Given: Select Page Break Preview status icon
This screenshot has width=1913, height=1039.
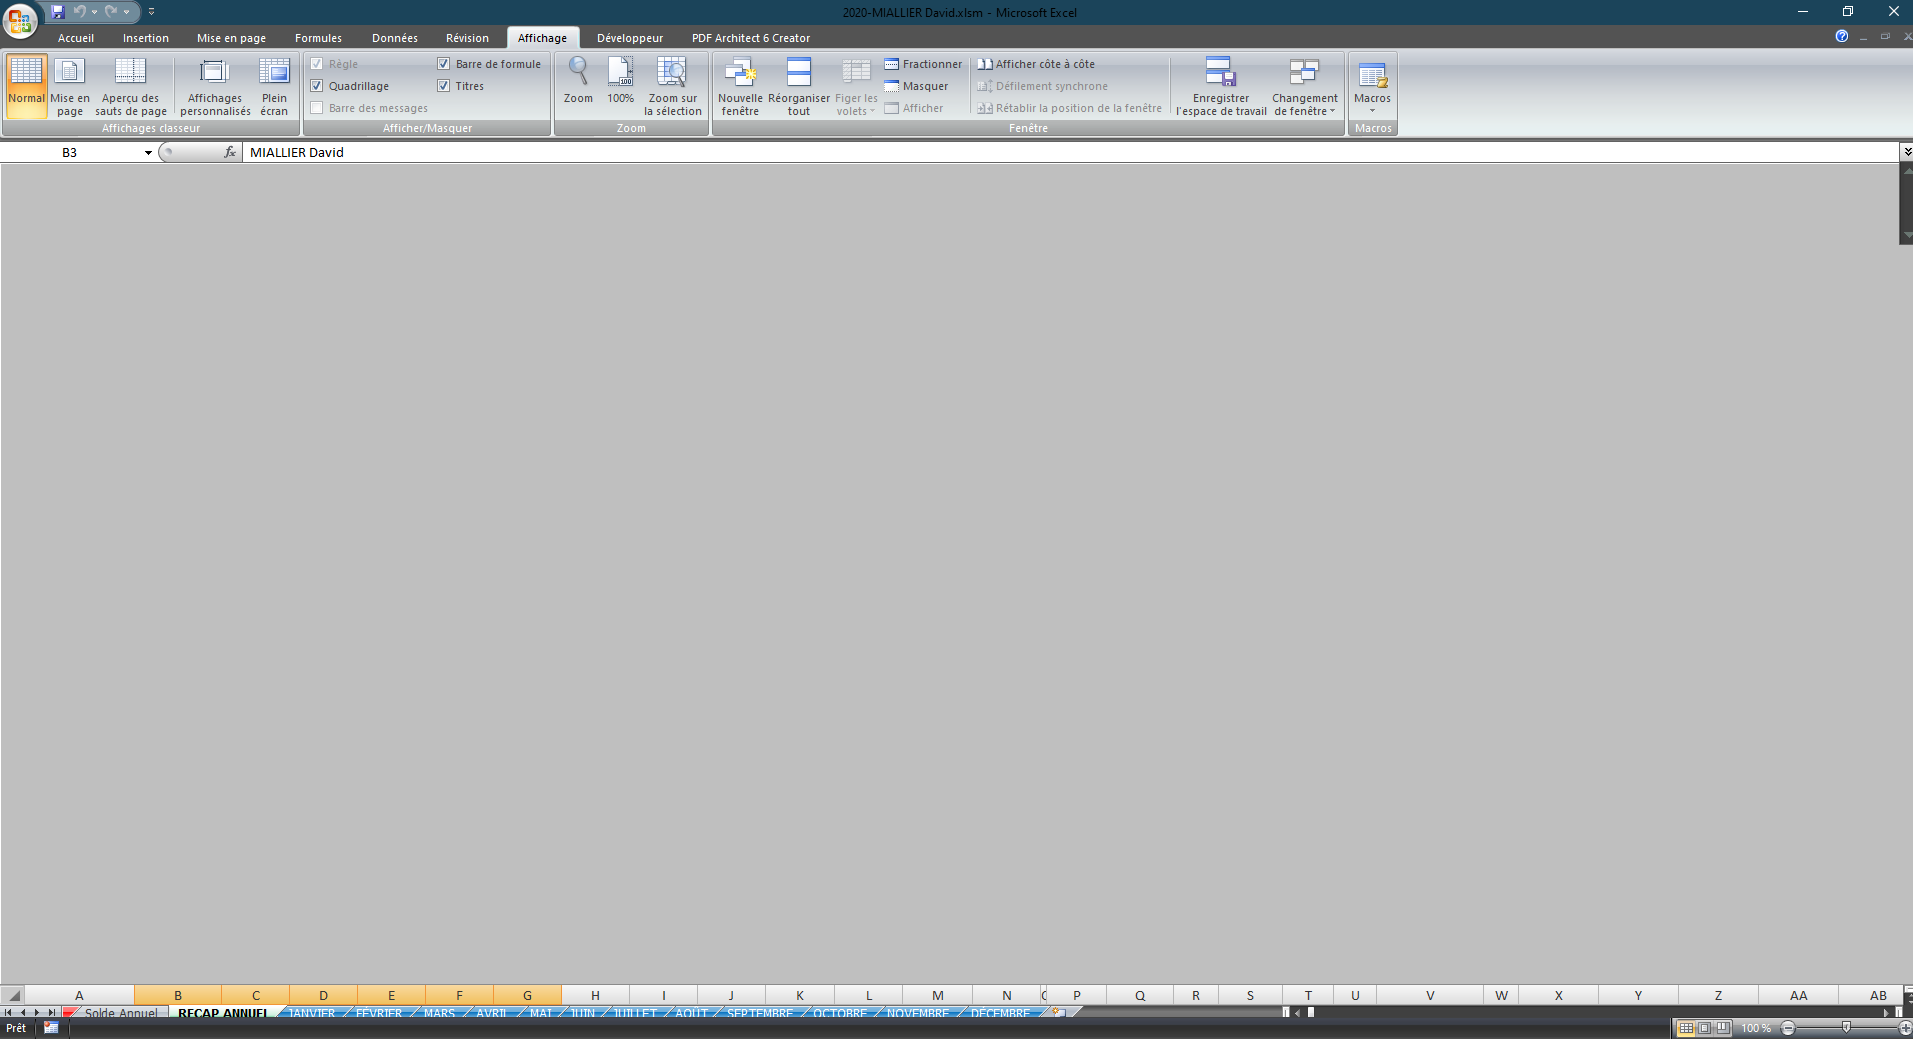Looking at the screenshot, I should tap(1722, 1028).
